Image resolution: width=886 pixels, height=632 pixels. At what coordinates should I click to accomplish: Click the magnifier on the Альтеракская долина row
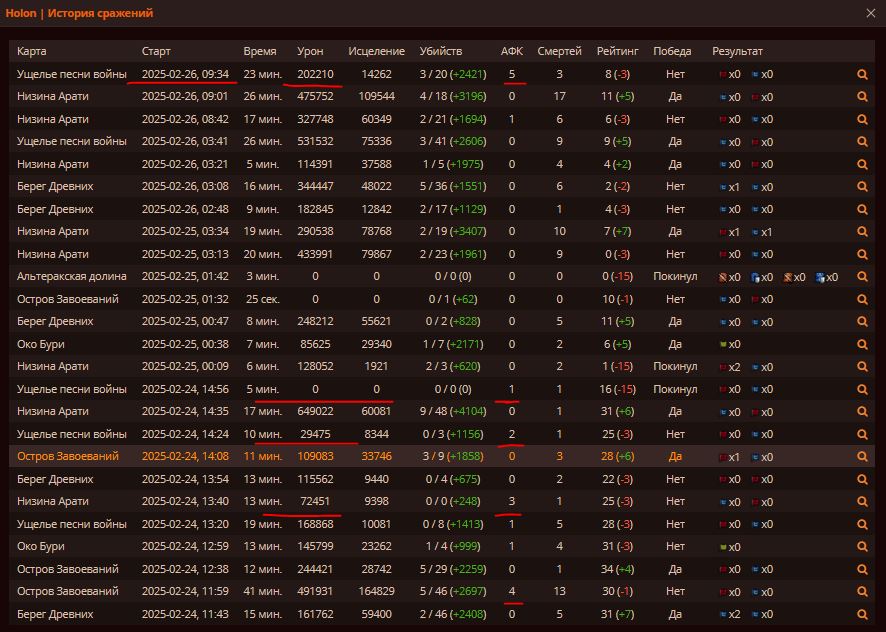tap(862, 276)
